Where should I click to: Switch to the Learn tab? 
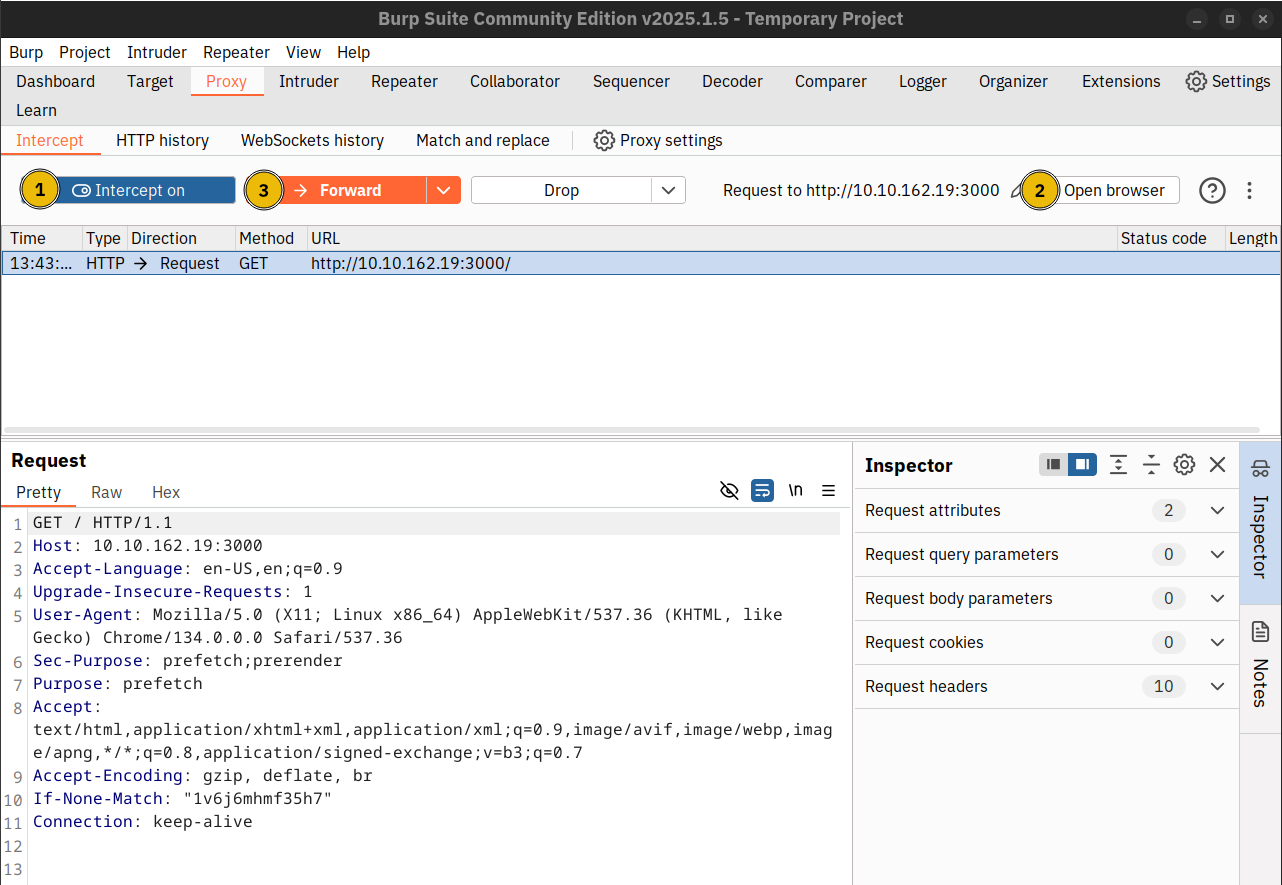pos(36,110)
